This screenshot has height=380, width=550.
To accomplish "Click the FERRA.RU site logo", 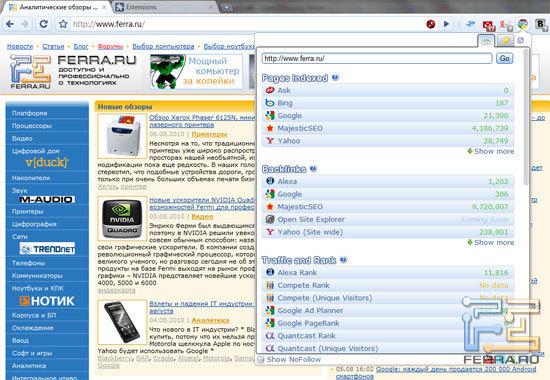I will tap(72, 72).
